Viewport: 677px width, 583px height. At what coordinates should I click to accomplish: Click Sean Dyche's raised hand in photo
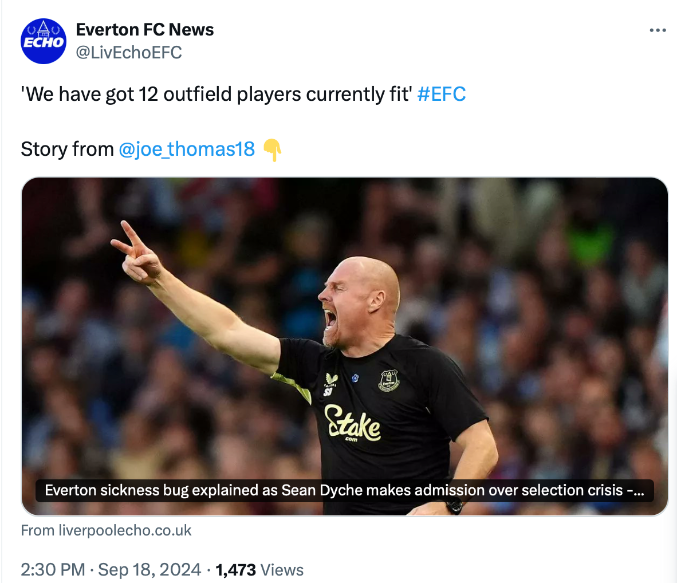point(135,251)
